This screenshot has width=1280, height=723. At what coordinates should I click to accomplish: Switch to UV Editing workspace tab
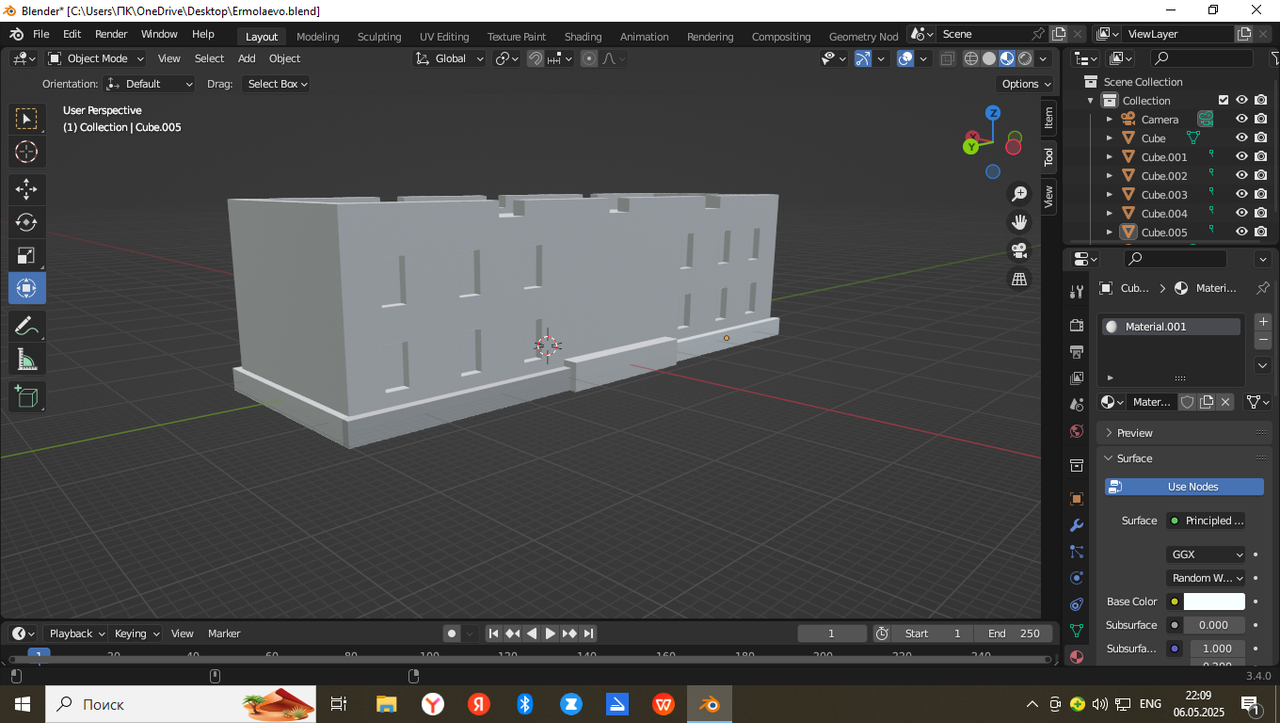[444, 36]
